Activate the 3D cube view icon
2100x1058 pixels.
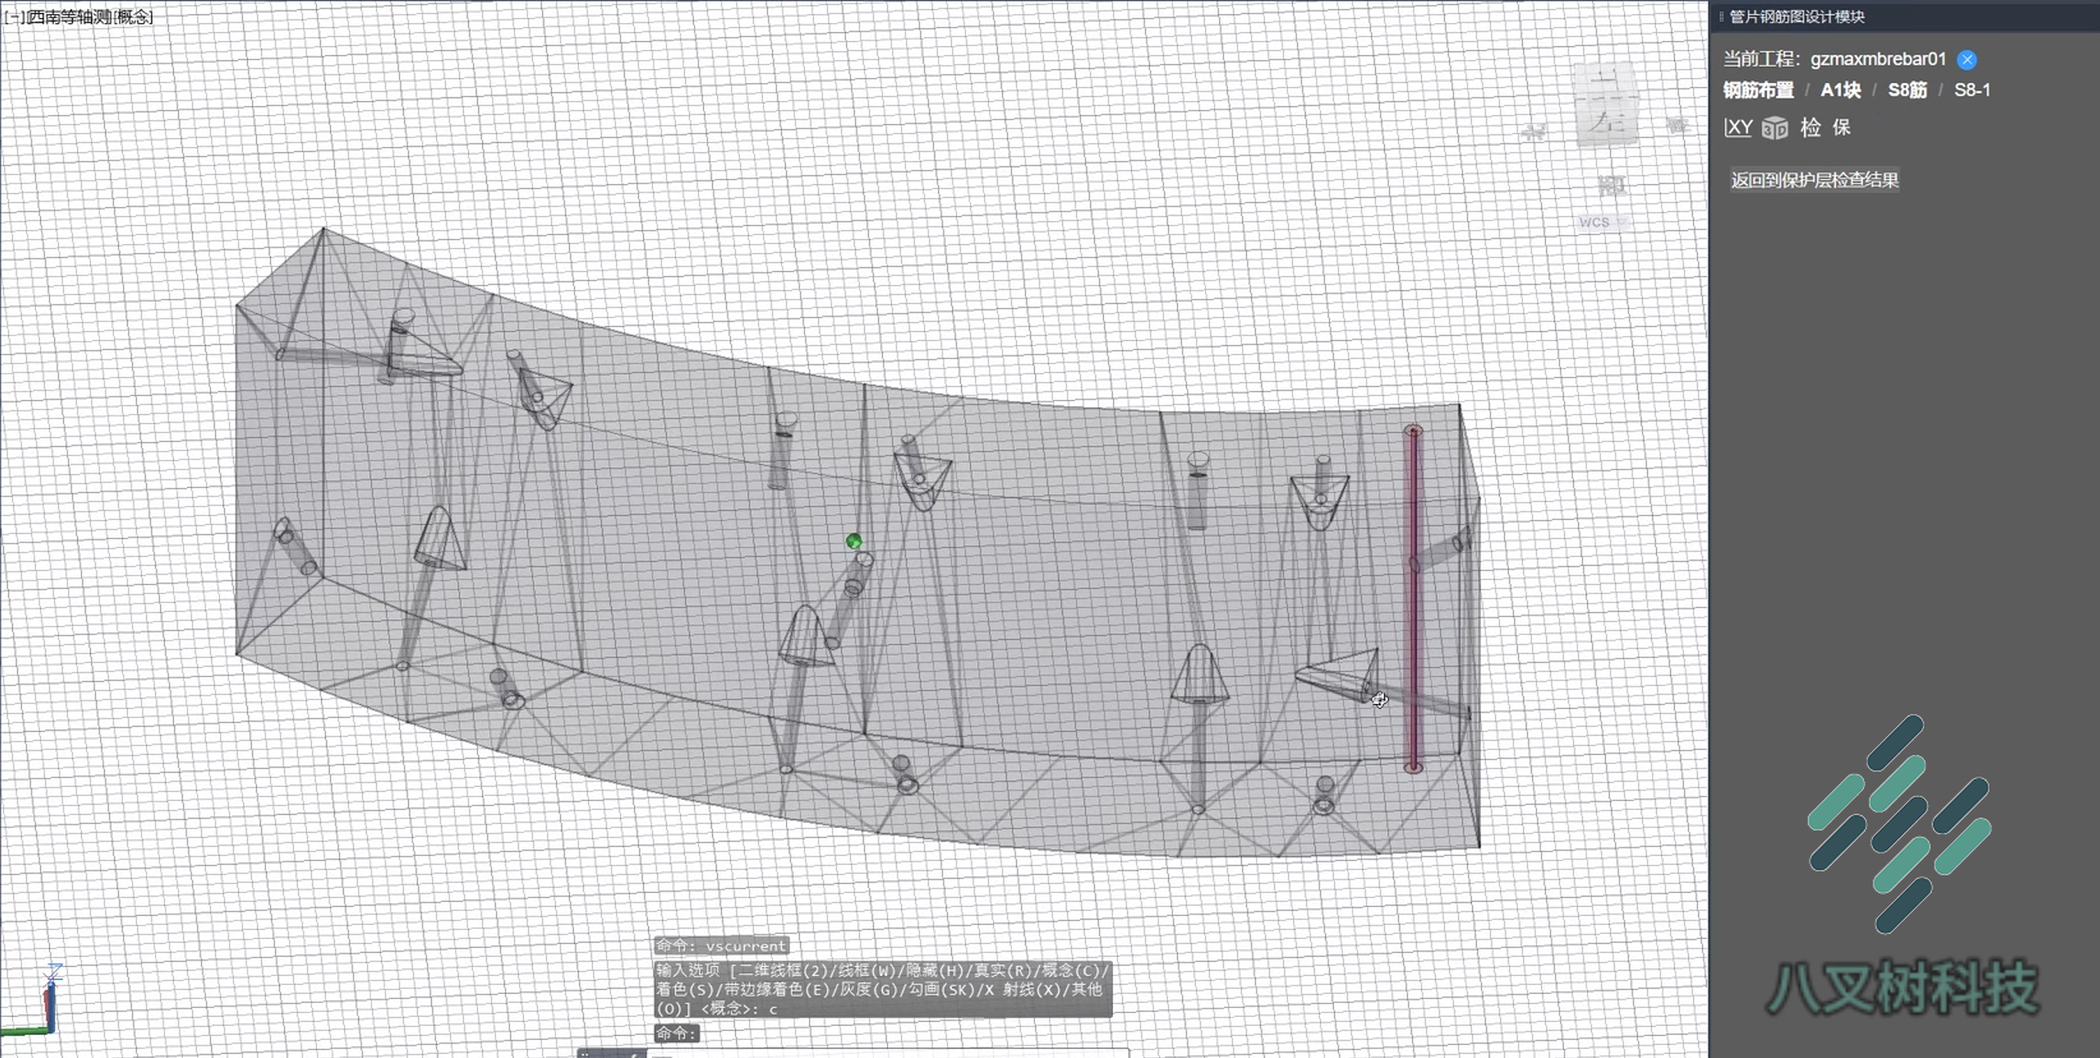(x=1775, y=128)
